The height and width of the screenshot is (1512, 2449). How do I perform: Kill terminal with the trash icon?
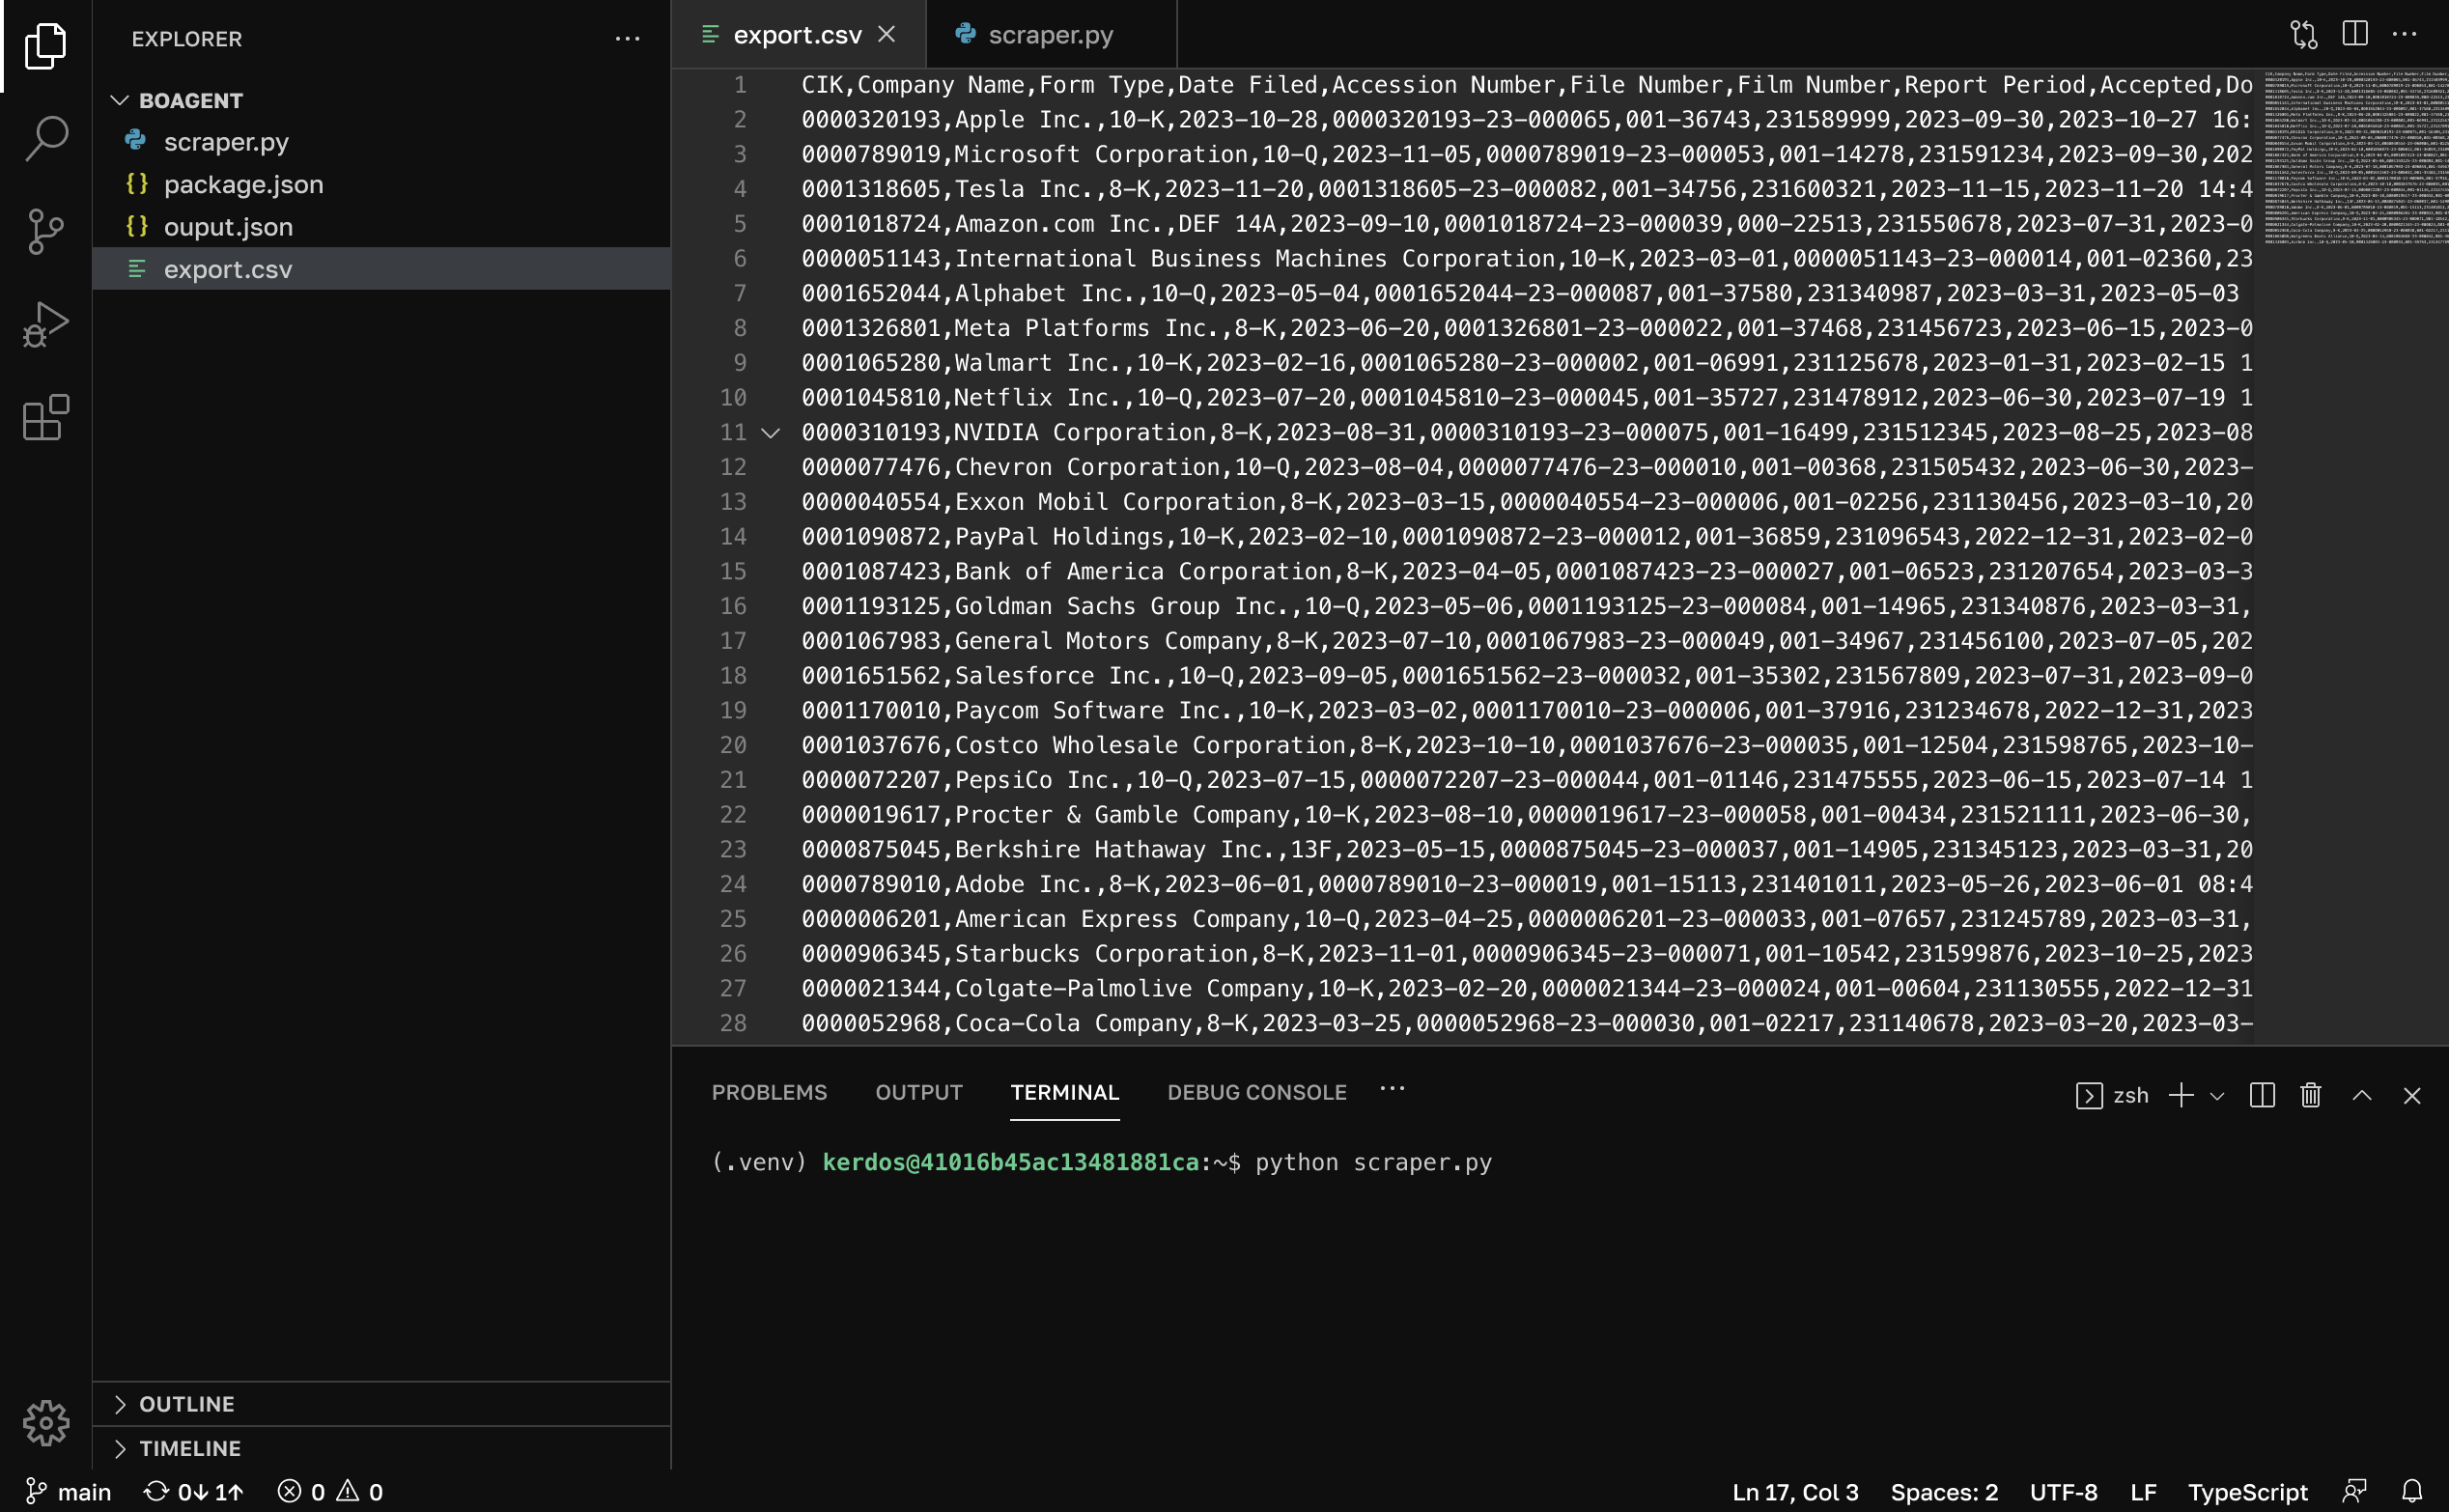point(2310,1095)
